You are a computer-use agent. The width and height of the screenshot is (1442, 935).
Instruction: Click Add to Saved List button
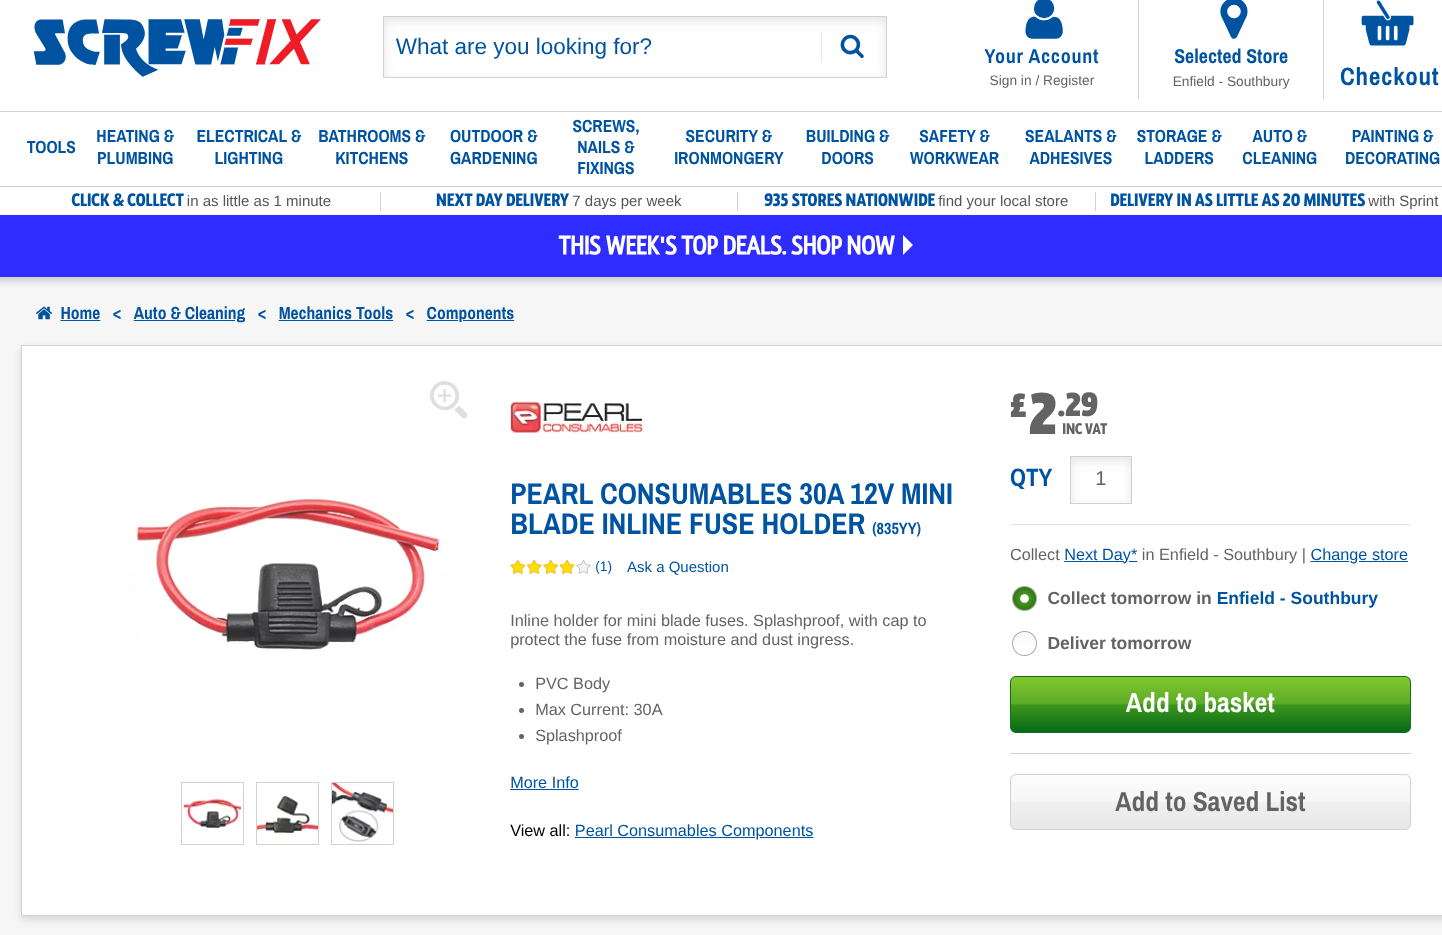tap(1210, 802)
